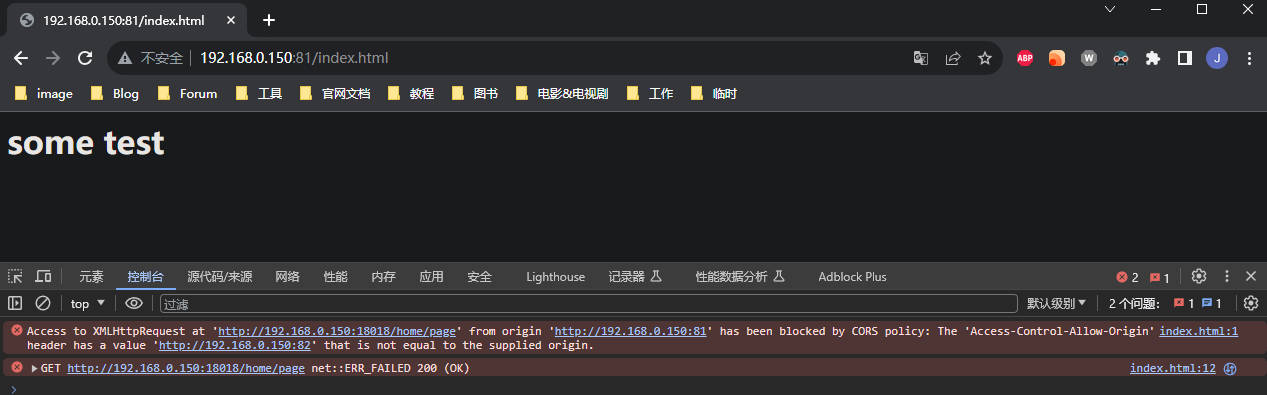Open the Adblock Plus DevTools tab
Image resolution: width=1267 pixels, height=395 pixels.
(852, 277)
